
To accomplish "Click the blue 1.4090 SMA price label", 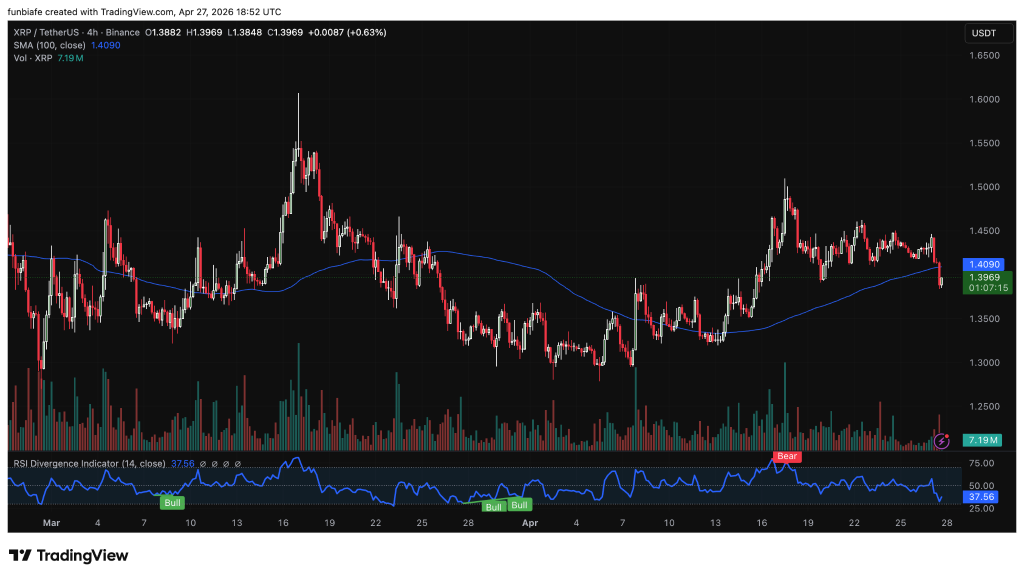I will tap(982, 265).
